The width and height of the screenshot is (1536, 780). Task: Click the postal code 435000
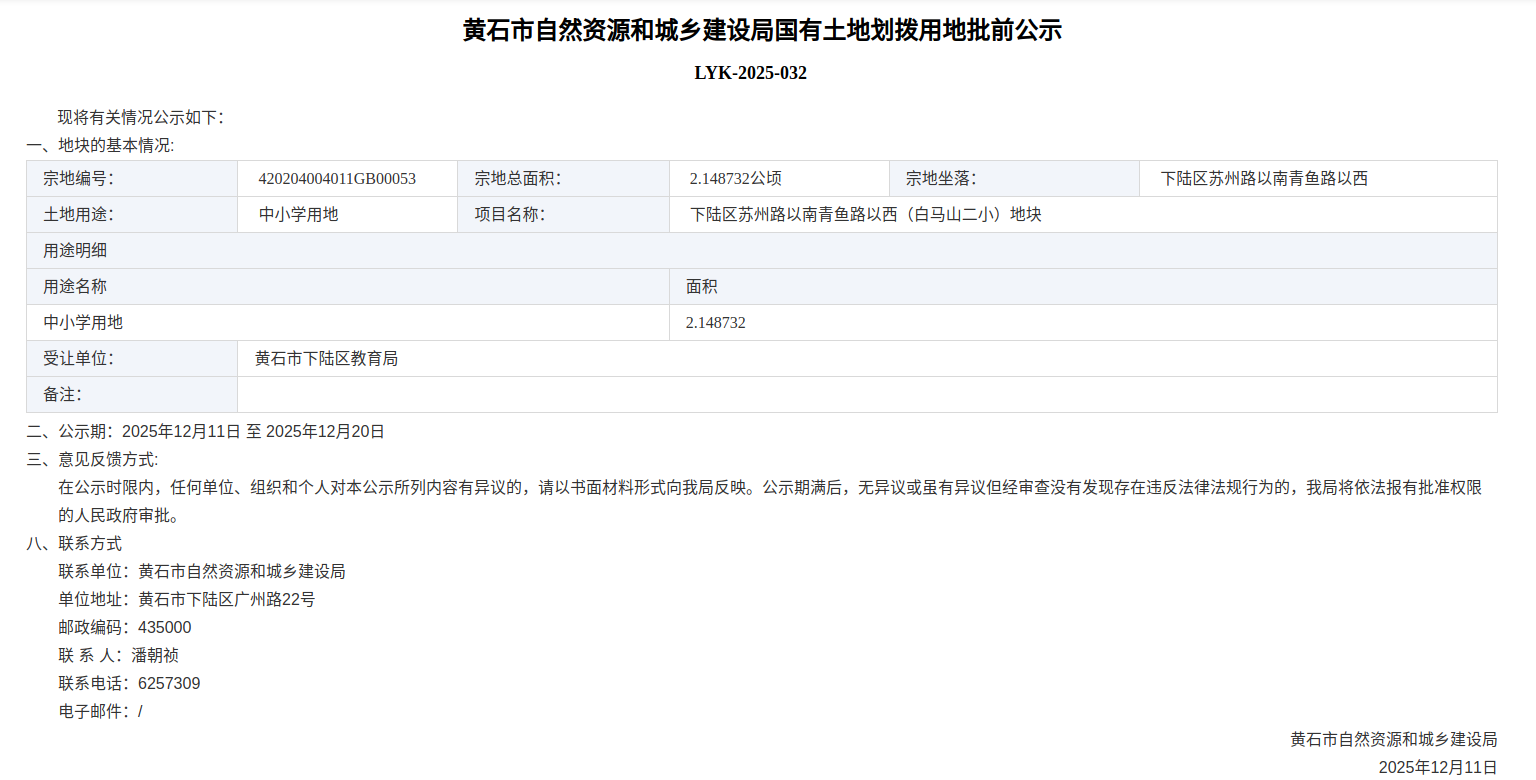[x=164, y=628]
